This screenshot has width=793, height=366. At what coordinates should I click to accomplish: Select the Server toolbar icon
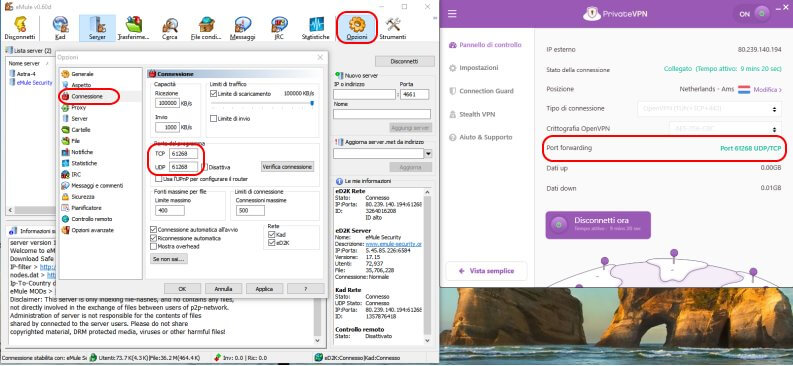coord(97,28)
